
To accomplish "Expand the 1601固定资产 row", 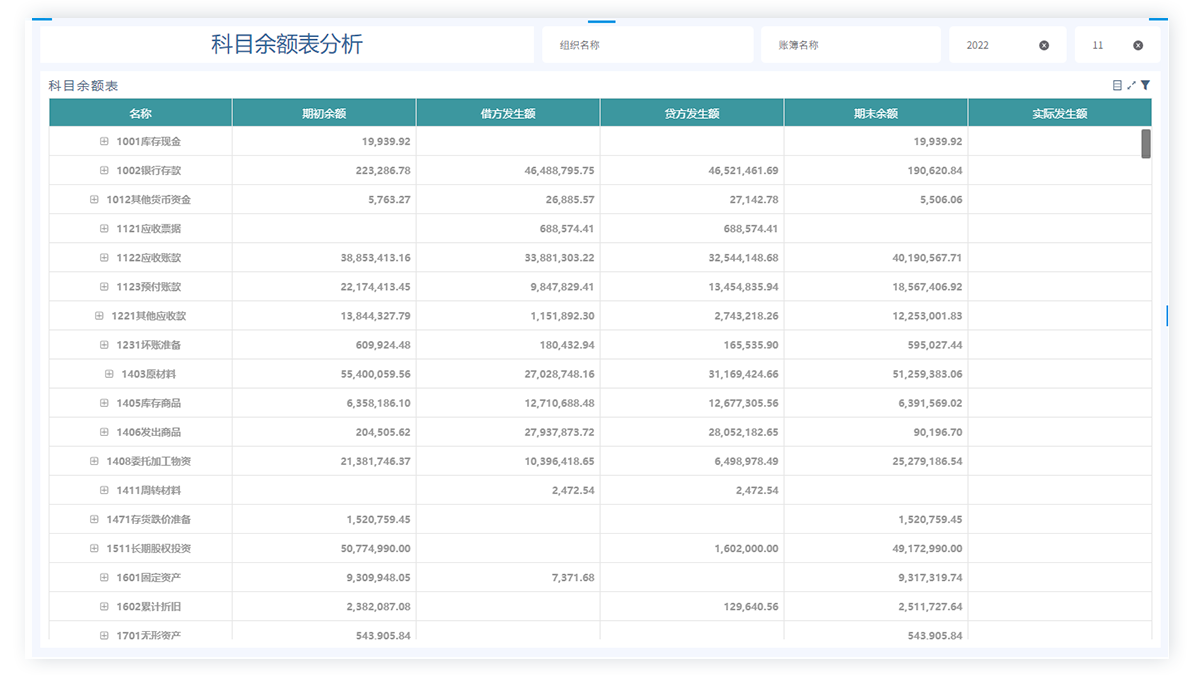I will point(104,577).
